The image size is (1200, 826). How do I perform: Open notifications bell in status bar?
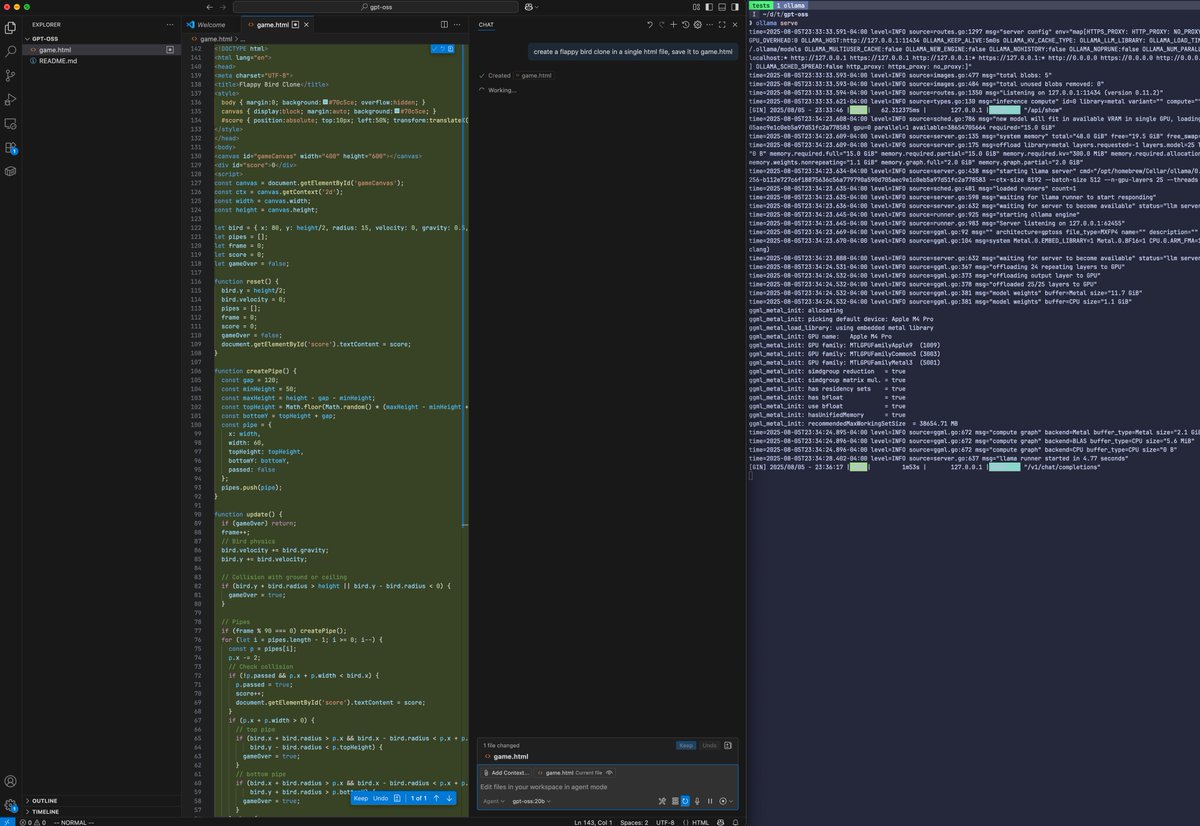coord(735,822)
